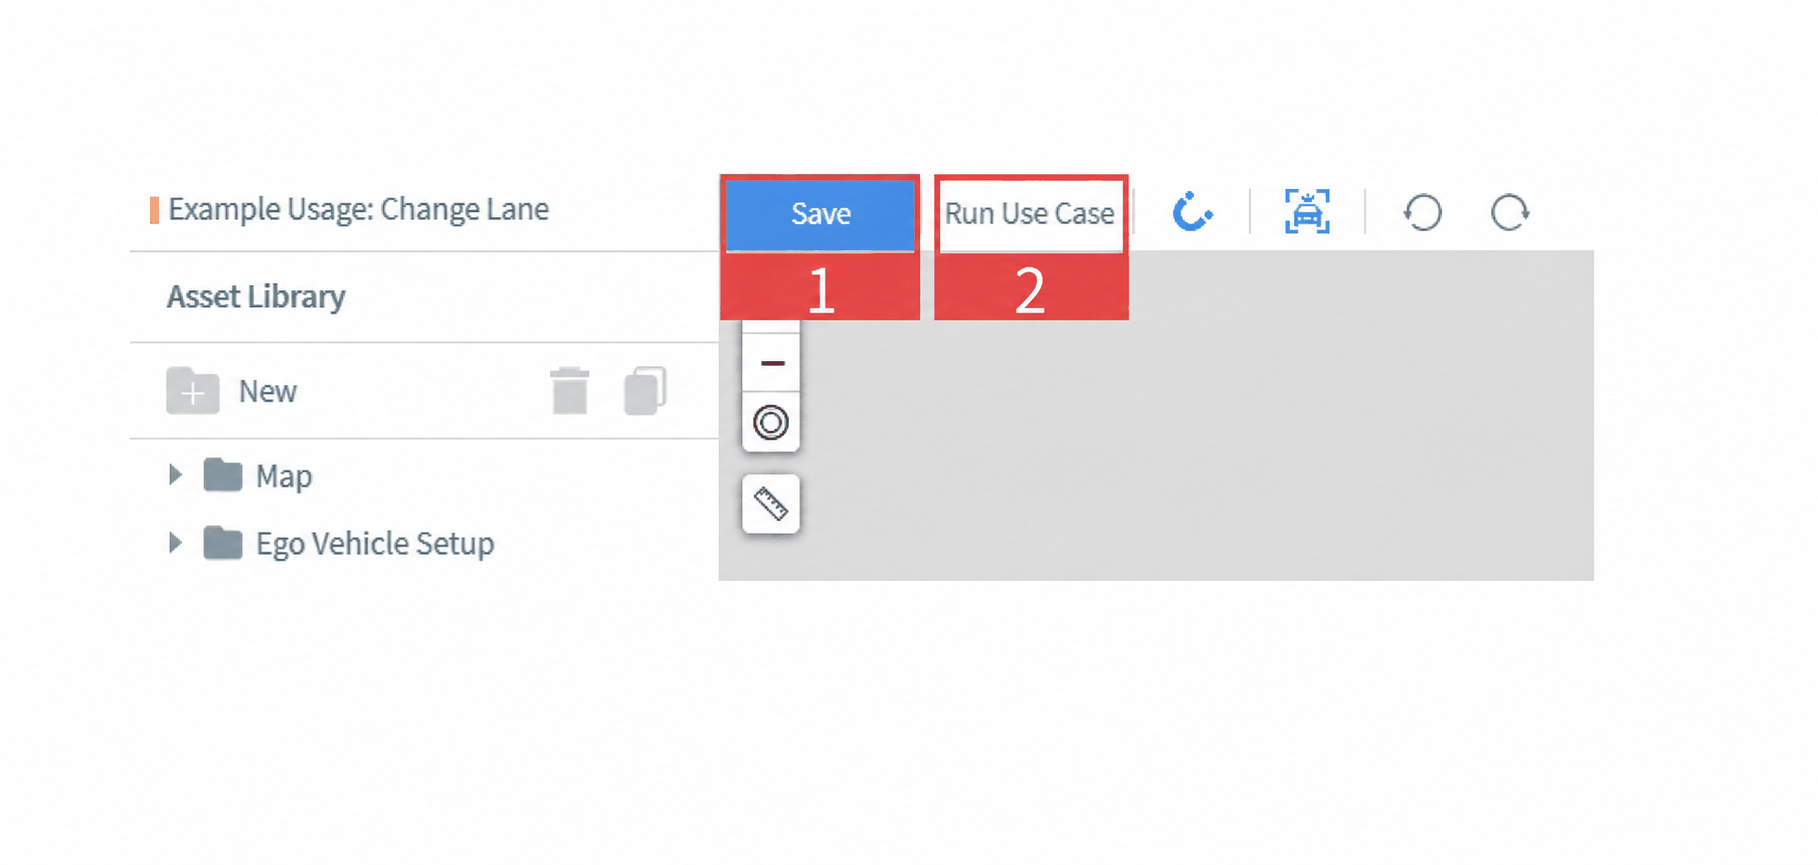Click the vehicle focus frame icon

[1307, 212]
